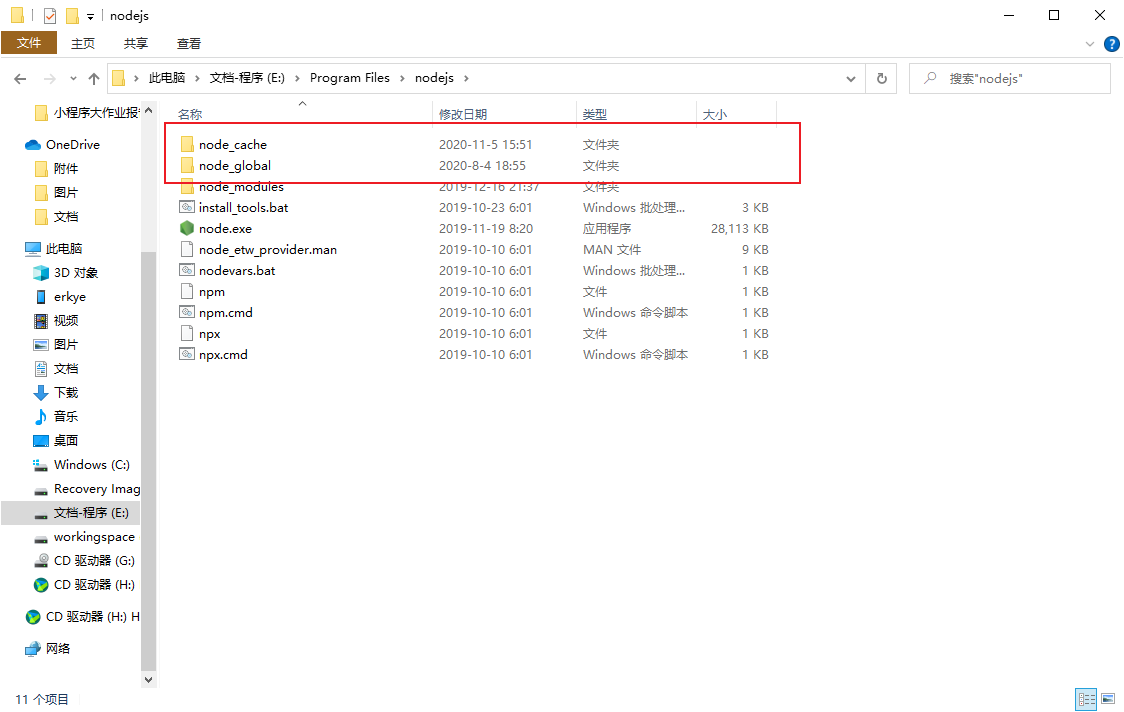Click the 下载 downloads arrow icon
Viewport: 1124px width, 712px height.
pyautogui.click(x=41, y=392)
